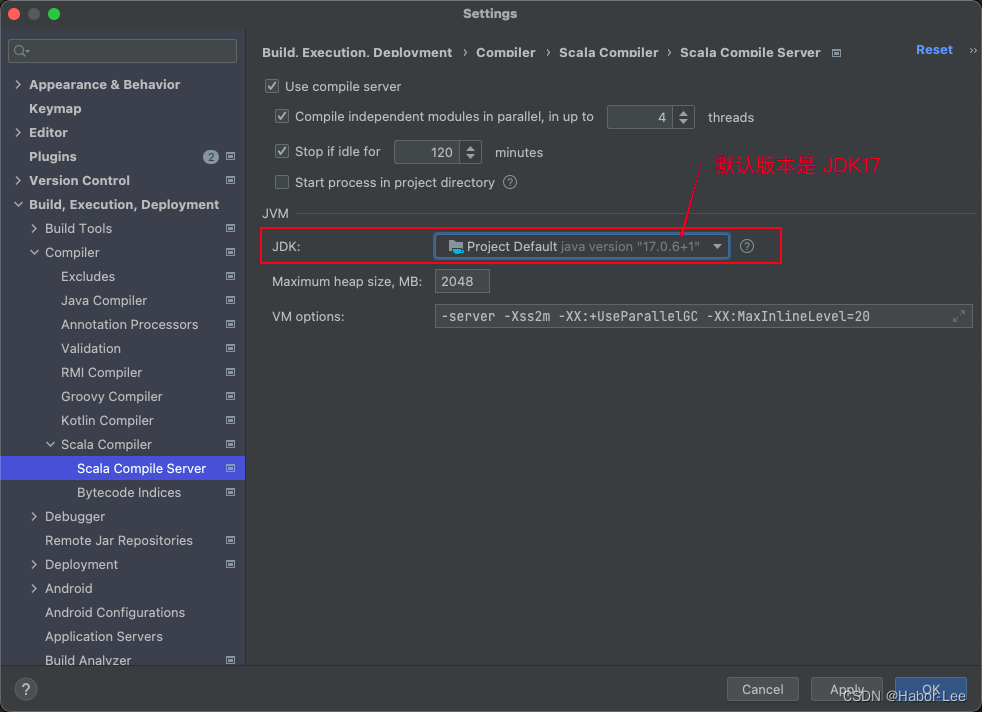Uncheck Stop if idle for option

tap(282, 151)
